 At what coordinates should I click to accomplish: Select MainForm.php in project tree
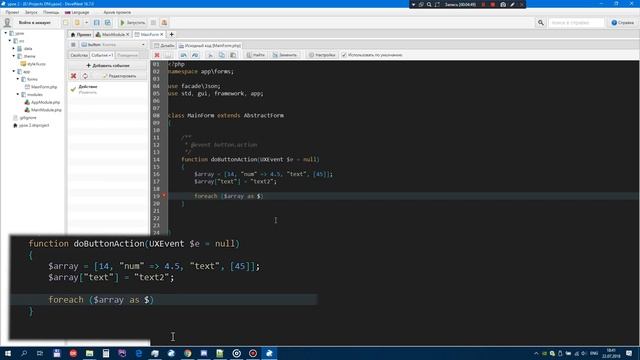click(x=41, y=87)
